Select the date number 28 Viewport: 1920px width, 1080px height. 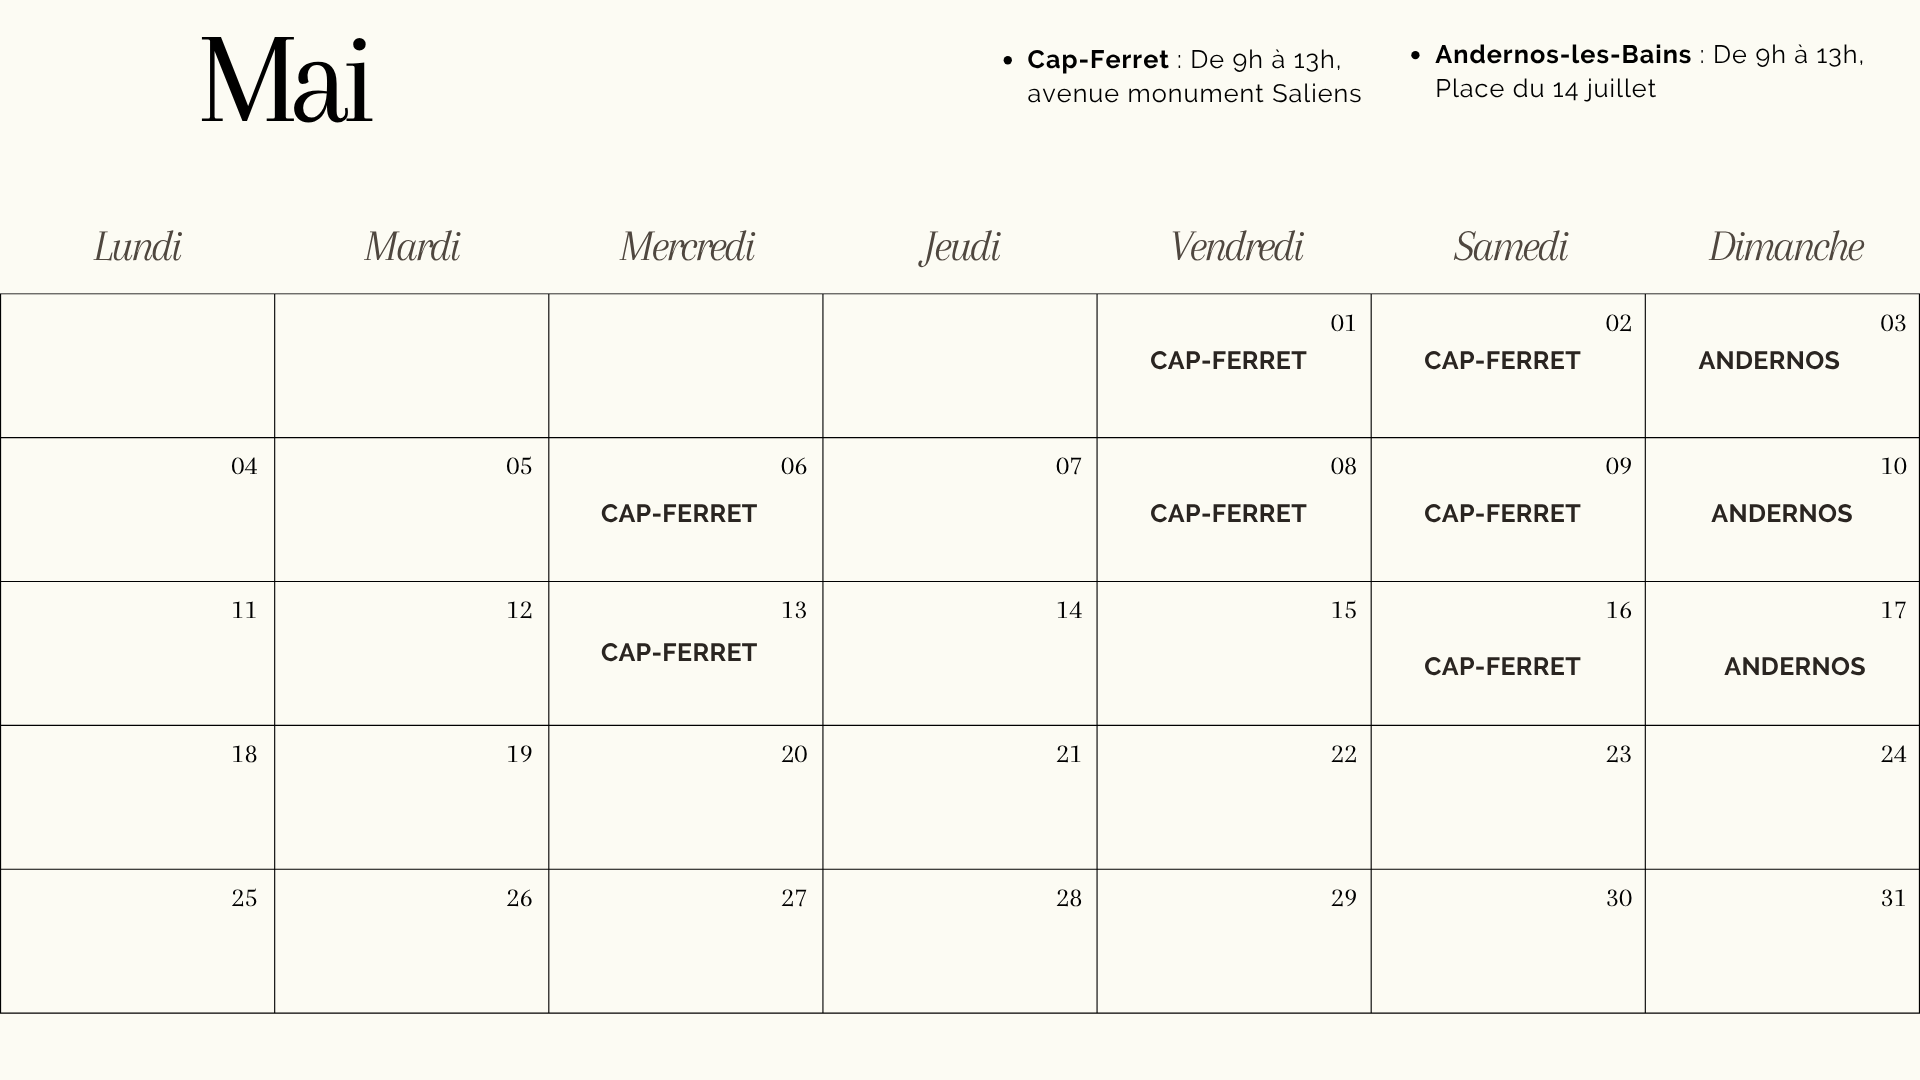tap(1068, 899)
